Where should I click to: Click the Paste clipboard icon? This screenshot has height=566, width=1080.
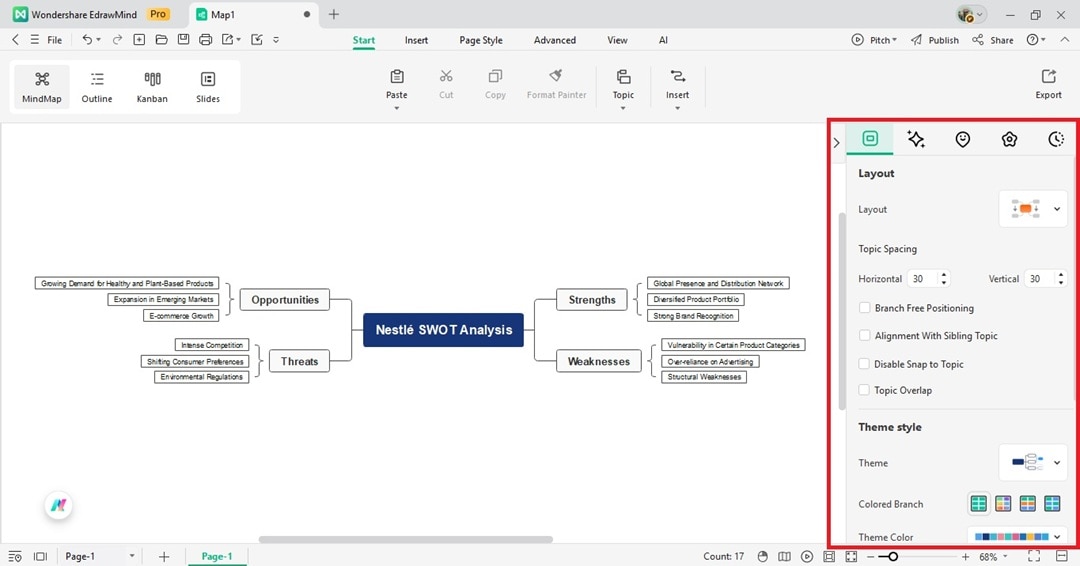[397, 76]
